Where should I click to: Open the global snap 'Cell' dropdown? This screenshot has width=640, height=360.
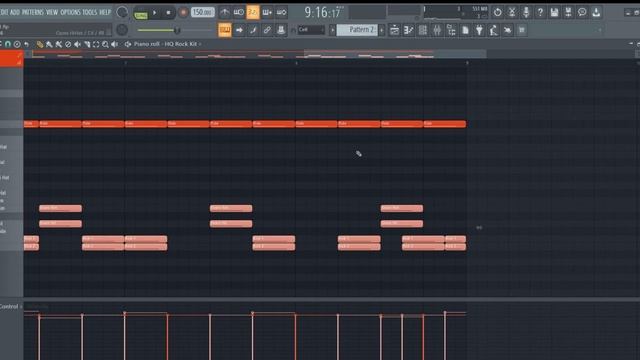[x=312, y=30]
